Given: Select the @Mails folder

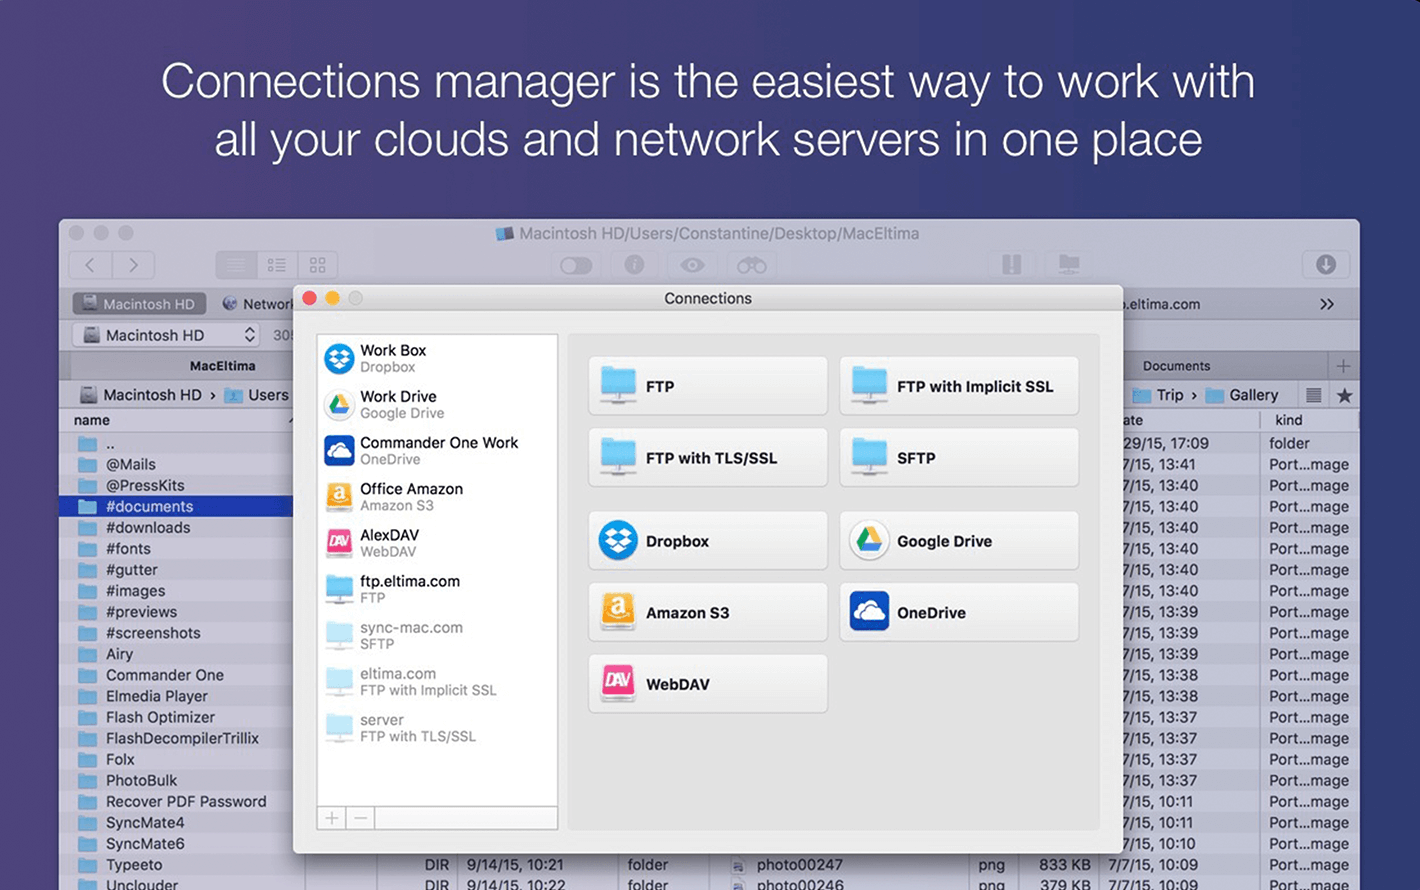Looking at the screenshot, I should (x=176, y=464).
